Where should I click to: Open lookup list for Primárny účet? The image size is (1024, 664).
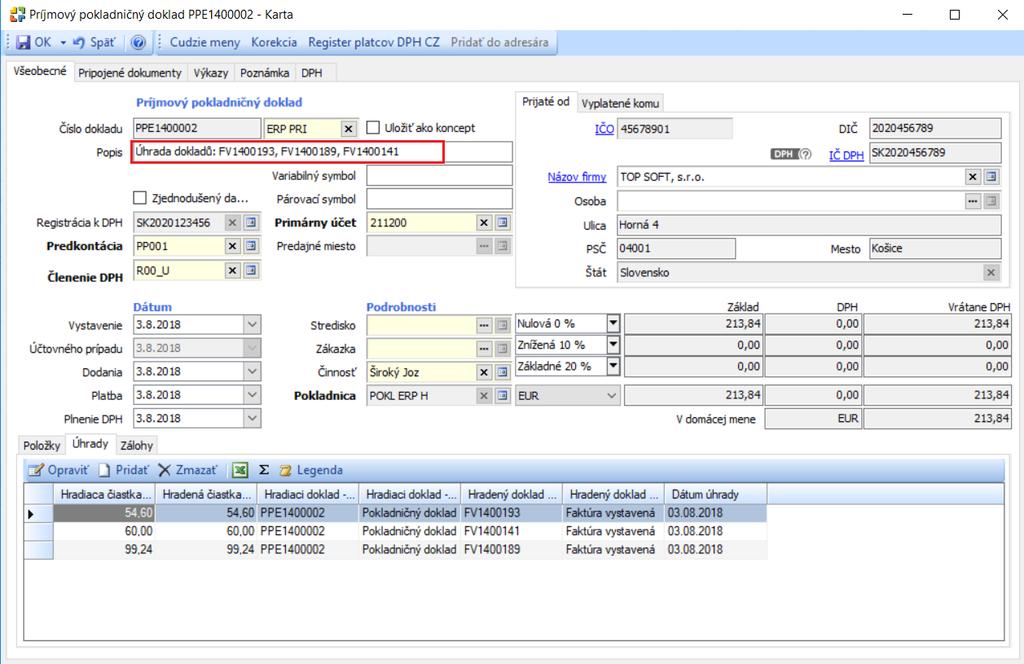[502, 223]
